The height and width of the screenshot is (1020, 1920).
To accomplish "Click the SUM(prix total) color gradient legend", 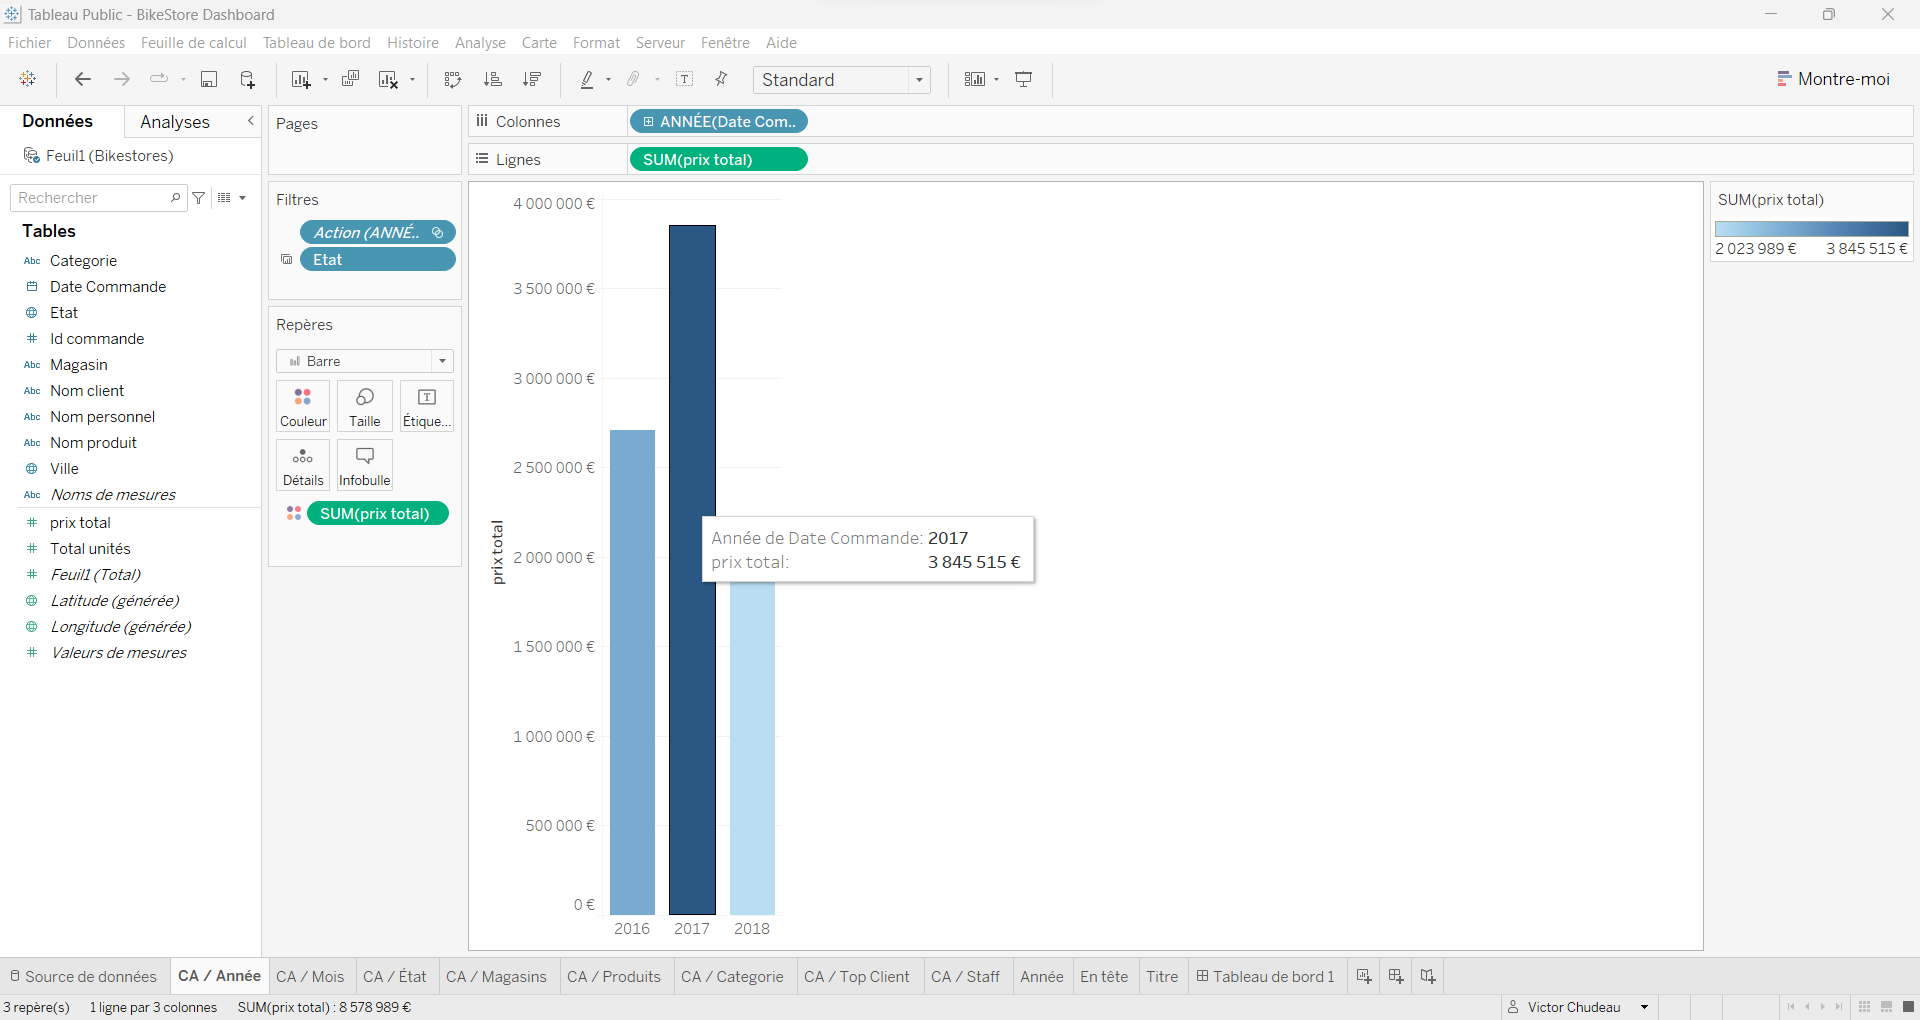I will click(x=1811, y=228).
